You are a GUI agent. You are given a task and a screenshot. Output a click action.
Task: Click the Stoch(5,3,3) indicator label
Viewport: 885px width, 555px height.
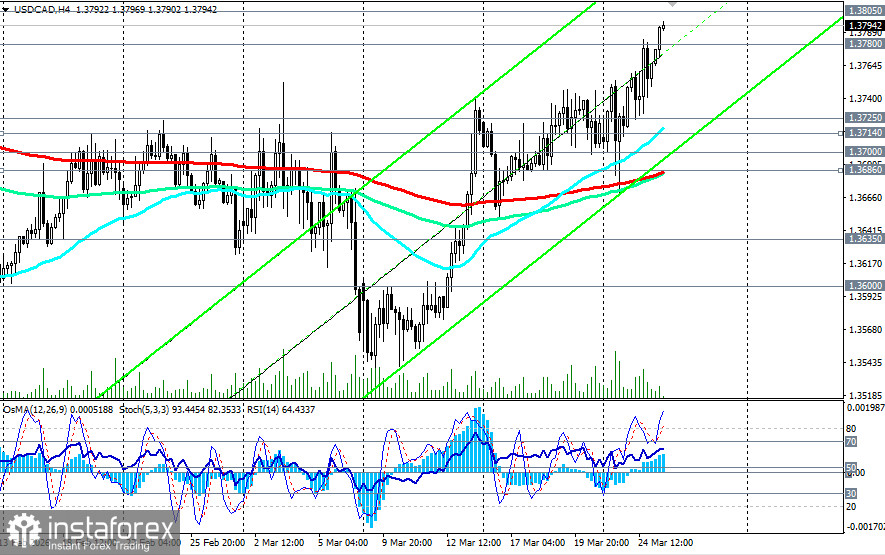pos(180,409)
